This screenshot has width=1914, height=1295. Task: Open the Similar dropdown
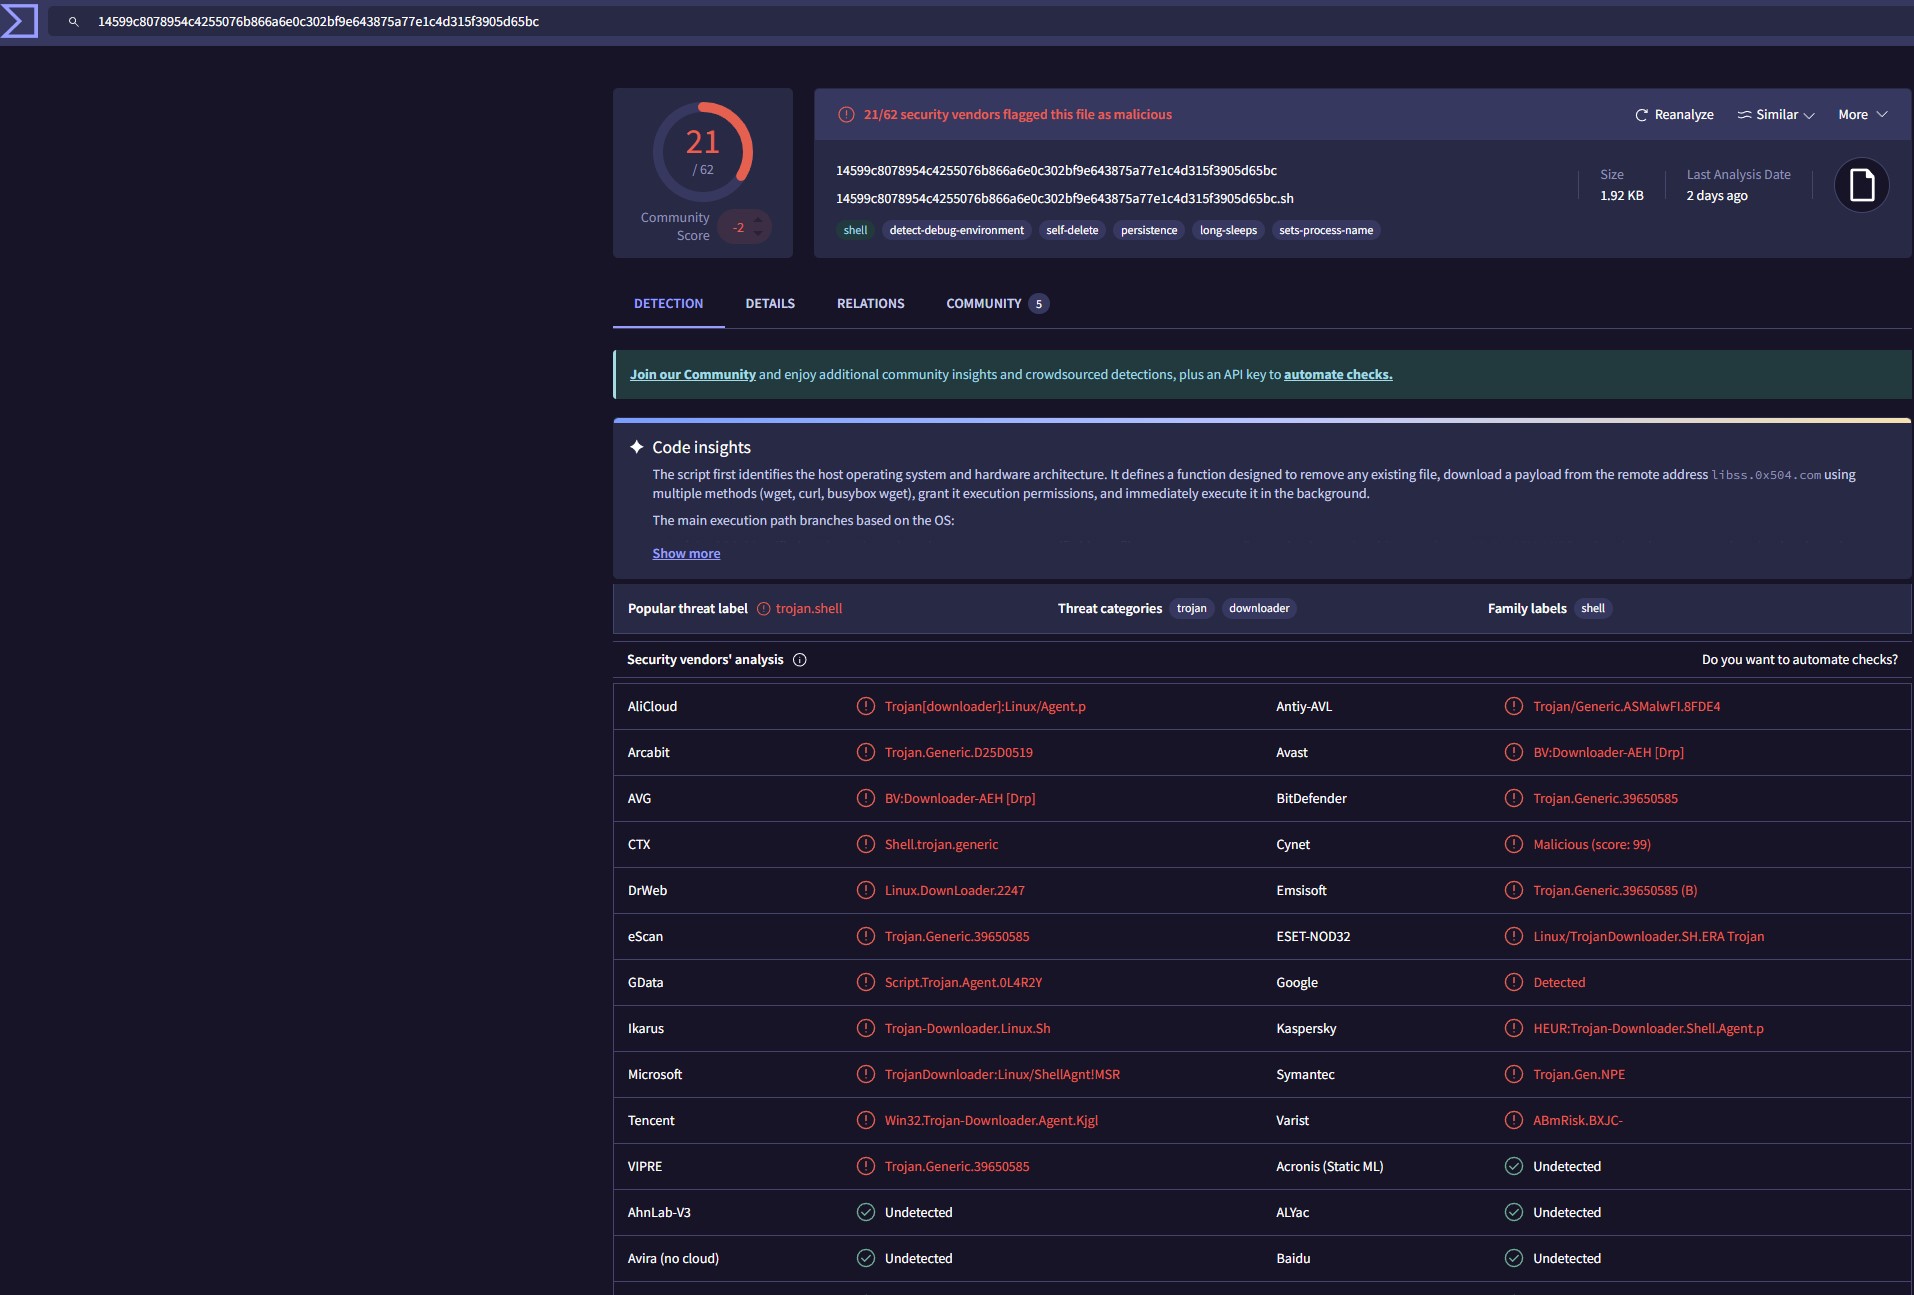(1776, 115)
